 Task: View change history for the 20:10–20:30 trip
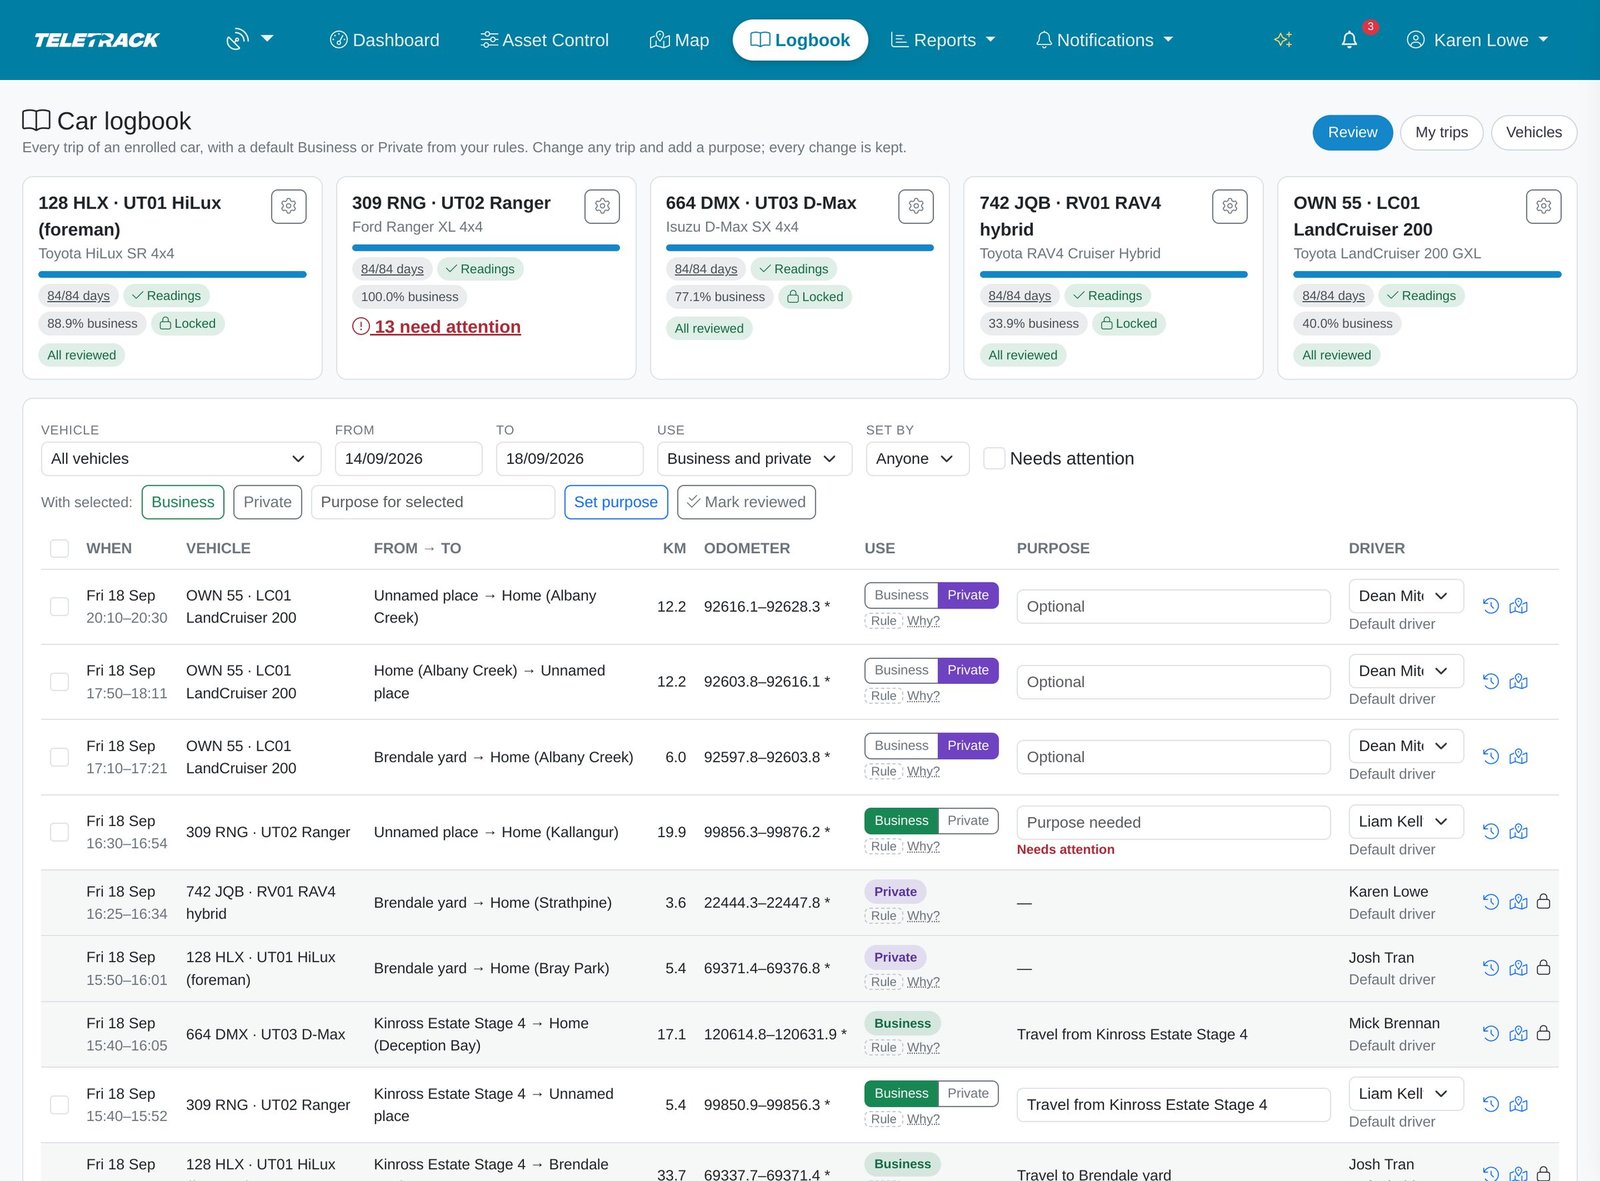point(1490,606)
